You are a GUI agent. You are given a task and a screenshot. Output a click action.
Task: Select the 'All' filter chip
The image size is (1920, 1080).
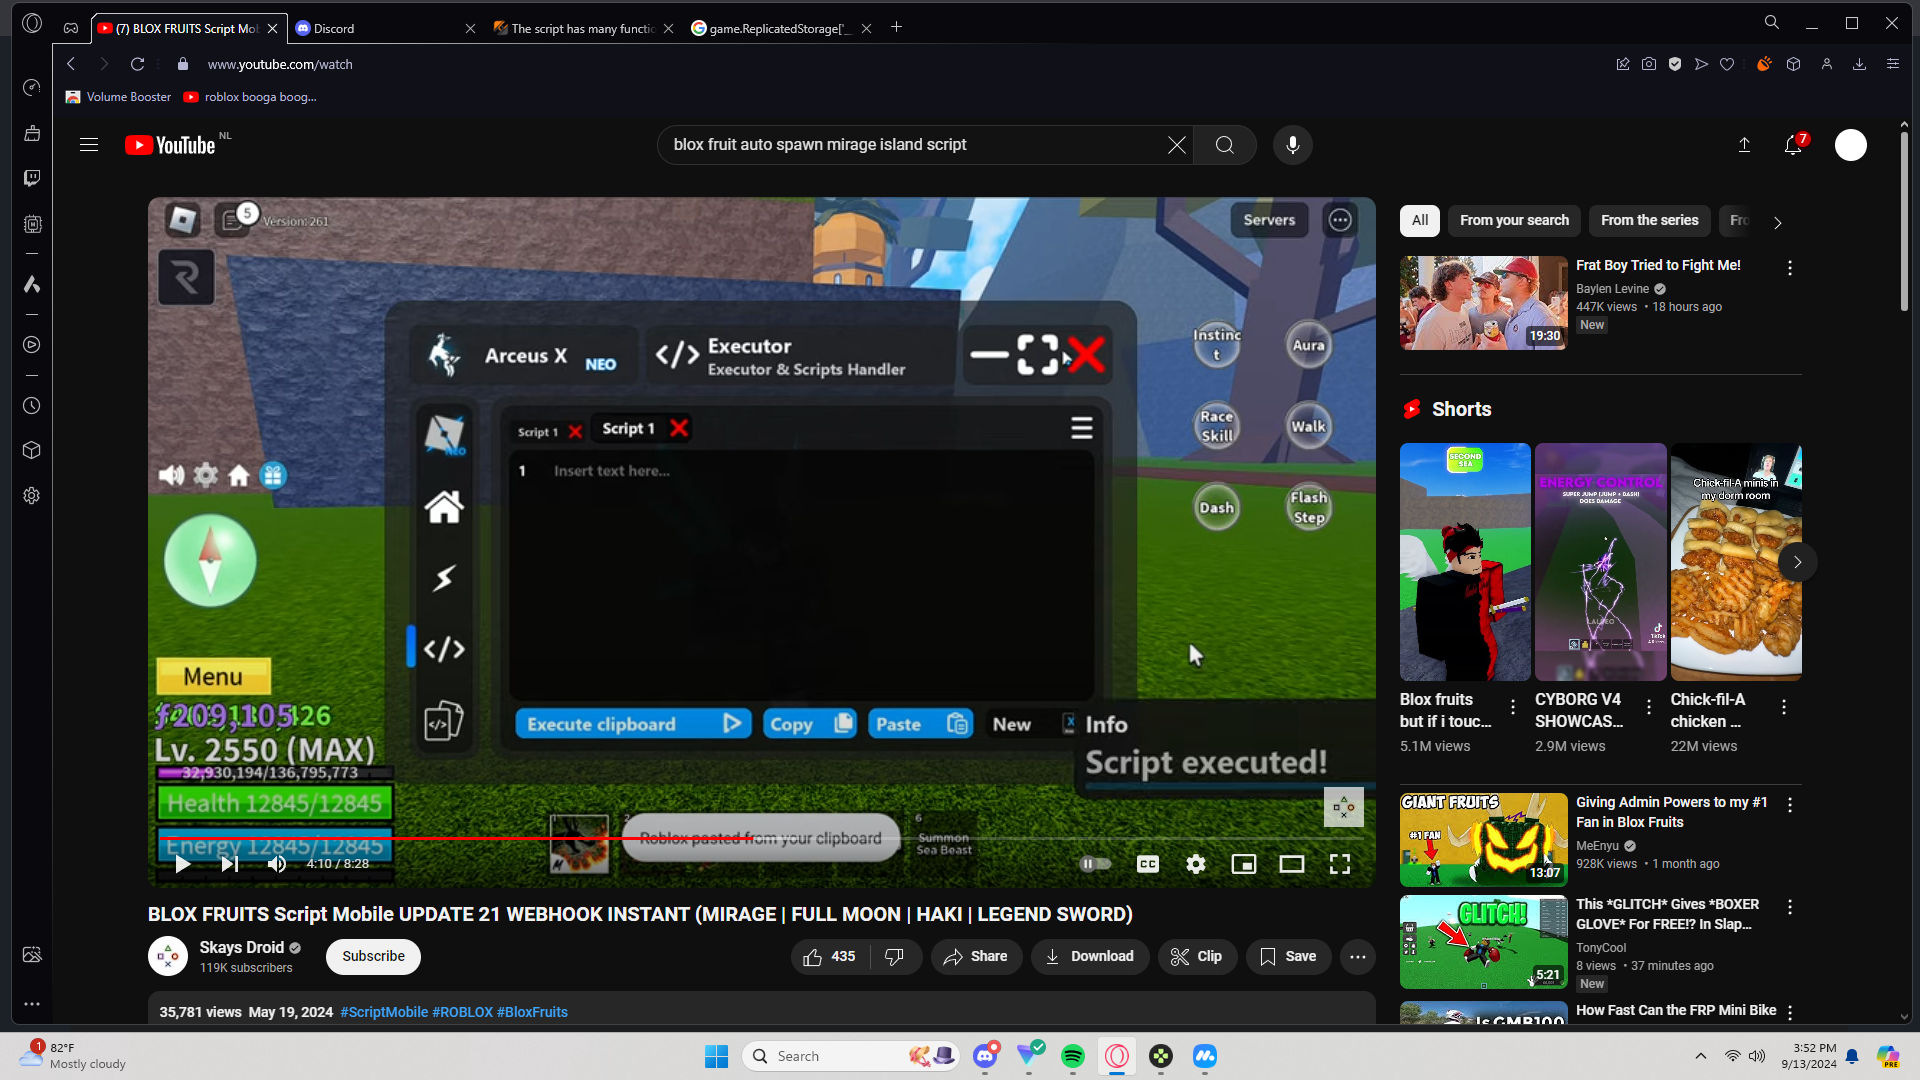coord(1420,221)
